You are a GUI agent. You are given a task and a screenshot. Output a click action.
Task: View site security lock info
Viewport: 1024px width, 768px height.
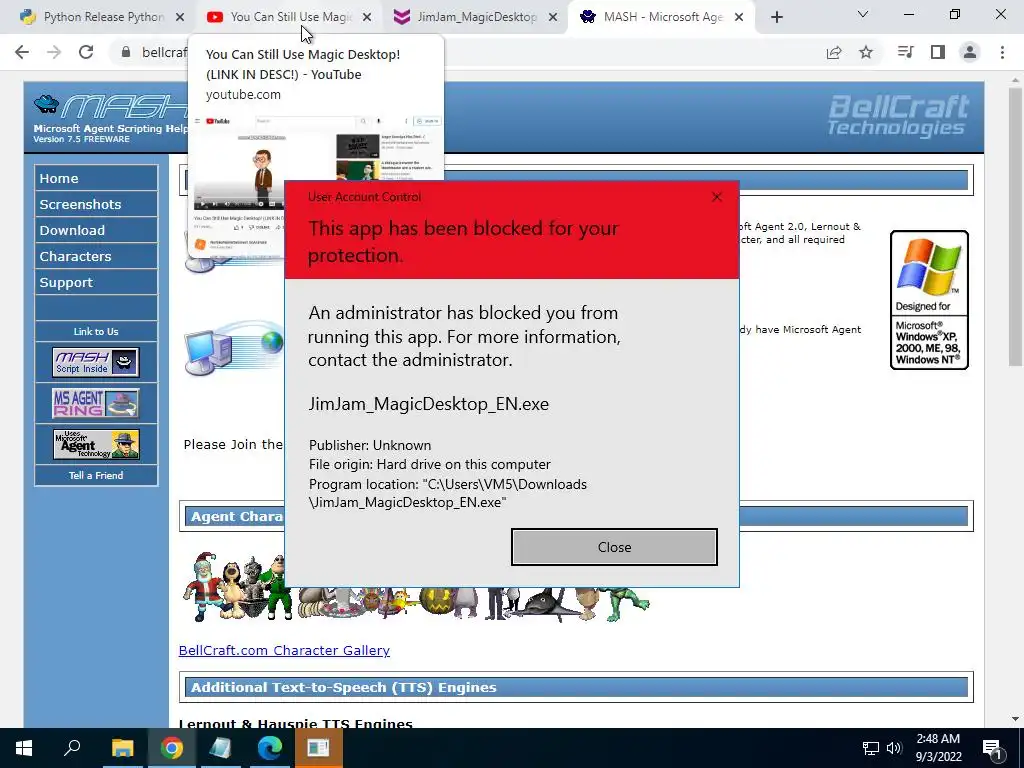pos(126,52)
